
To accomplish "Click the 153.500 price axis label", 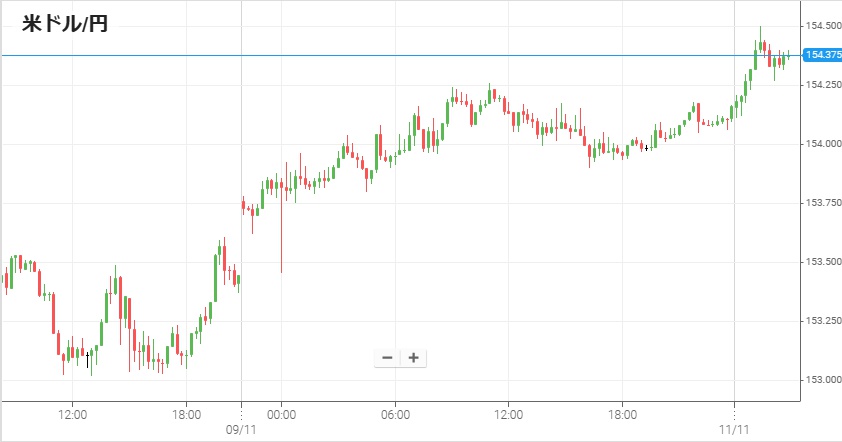I will (820, 262).
